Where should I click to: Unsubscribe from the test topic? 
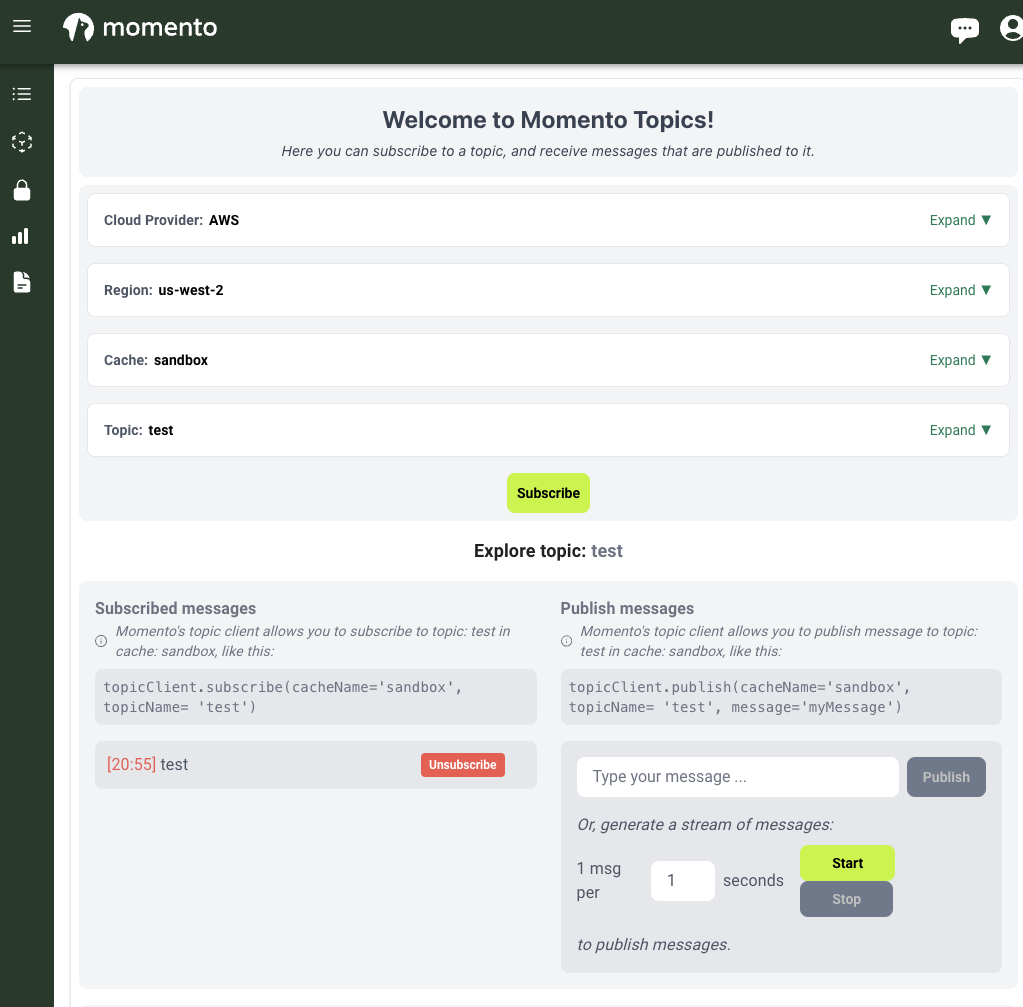click(463, 765)
